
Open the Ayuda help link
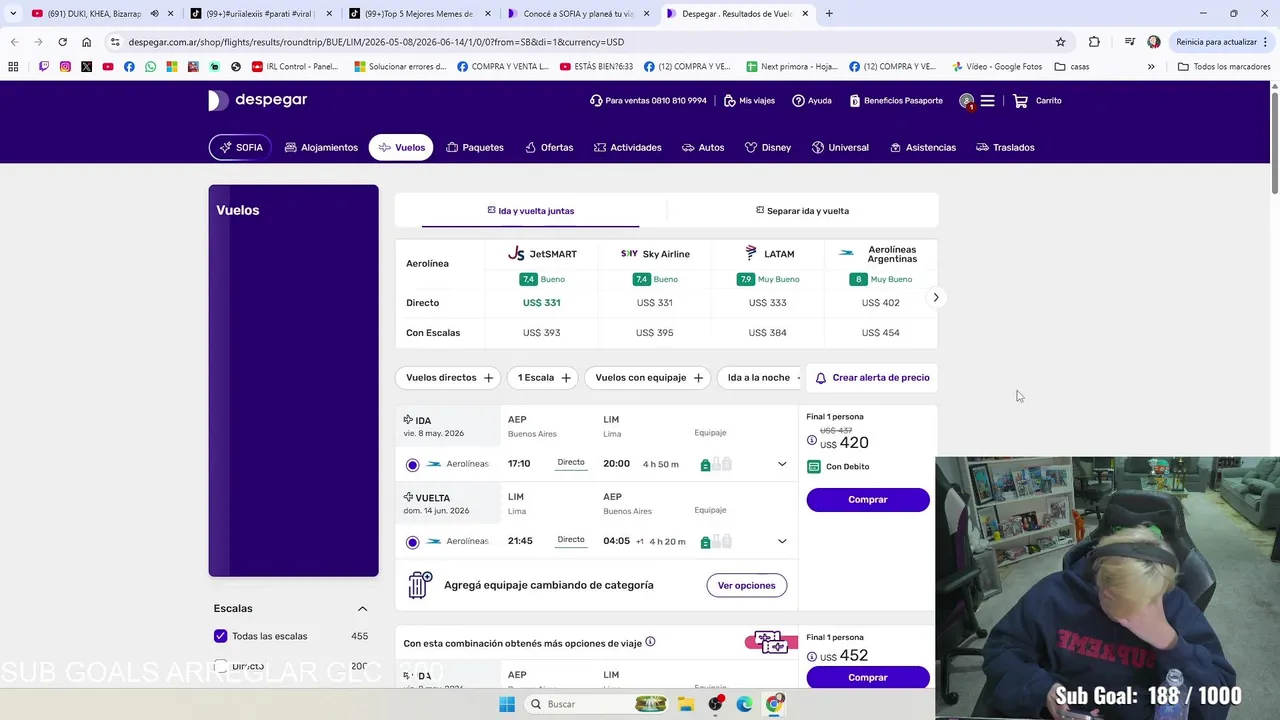coord(812,101)
